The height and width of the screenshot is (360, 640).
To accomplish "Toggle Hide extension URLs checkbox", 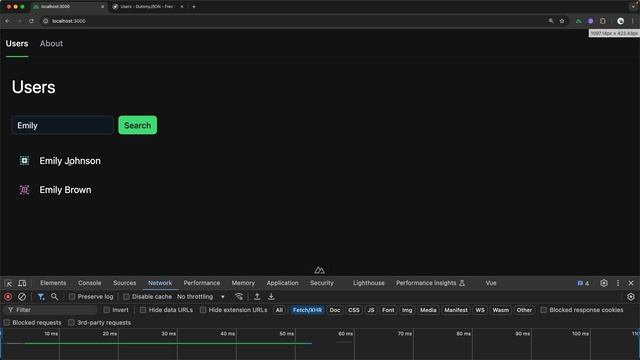I will pos(203,310).
